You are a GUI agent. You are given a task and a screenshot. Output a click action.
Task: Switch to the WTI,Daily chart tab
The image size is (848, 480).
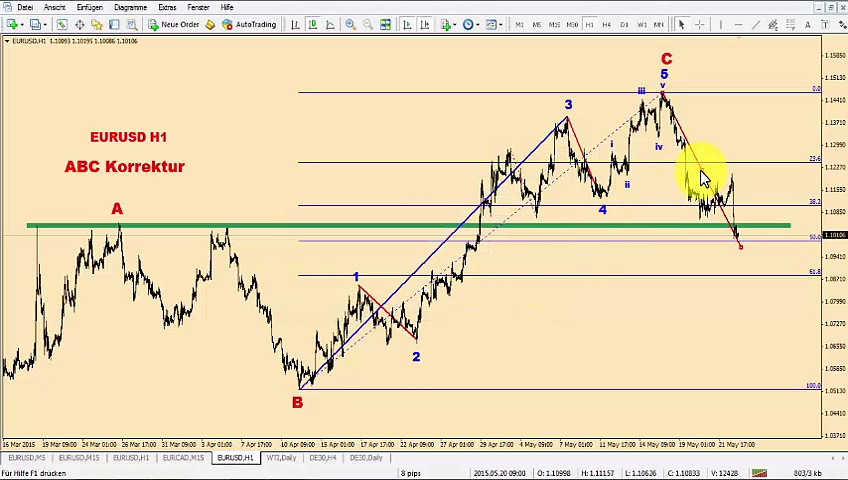click(x=281, y=458)
